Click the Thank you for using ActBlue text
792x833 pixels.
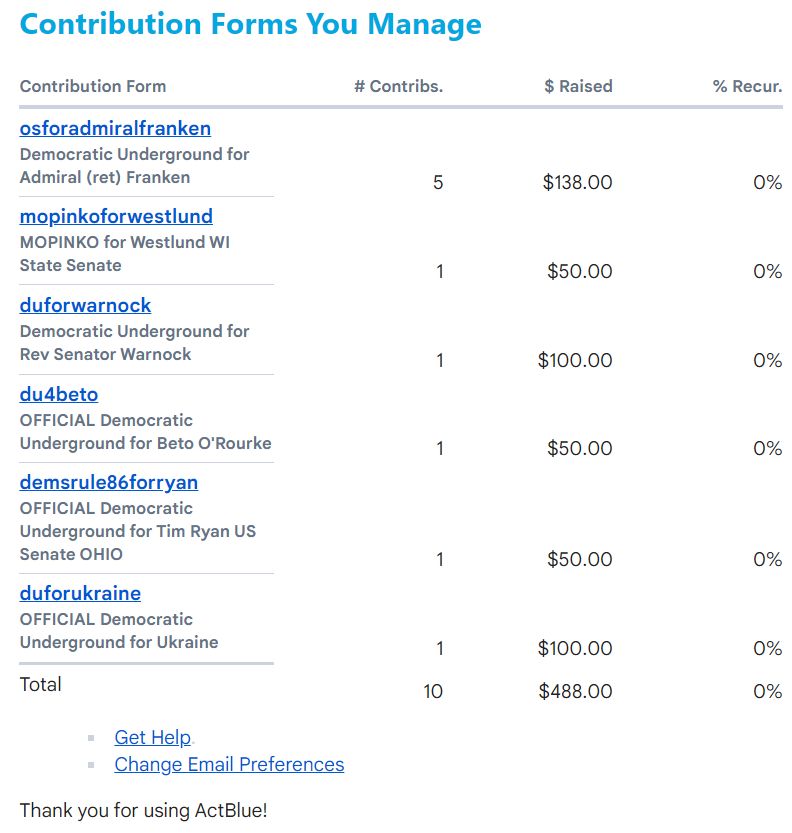[x=143, y=811]
